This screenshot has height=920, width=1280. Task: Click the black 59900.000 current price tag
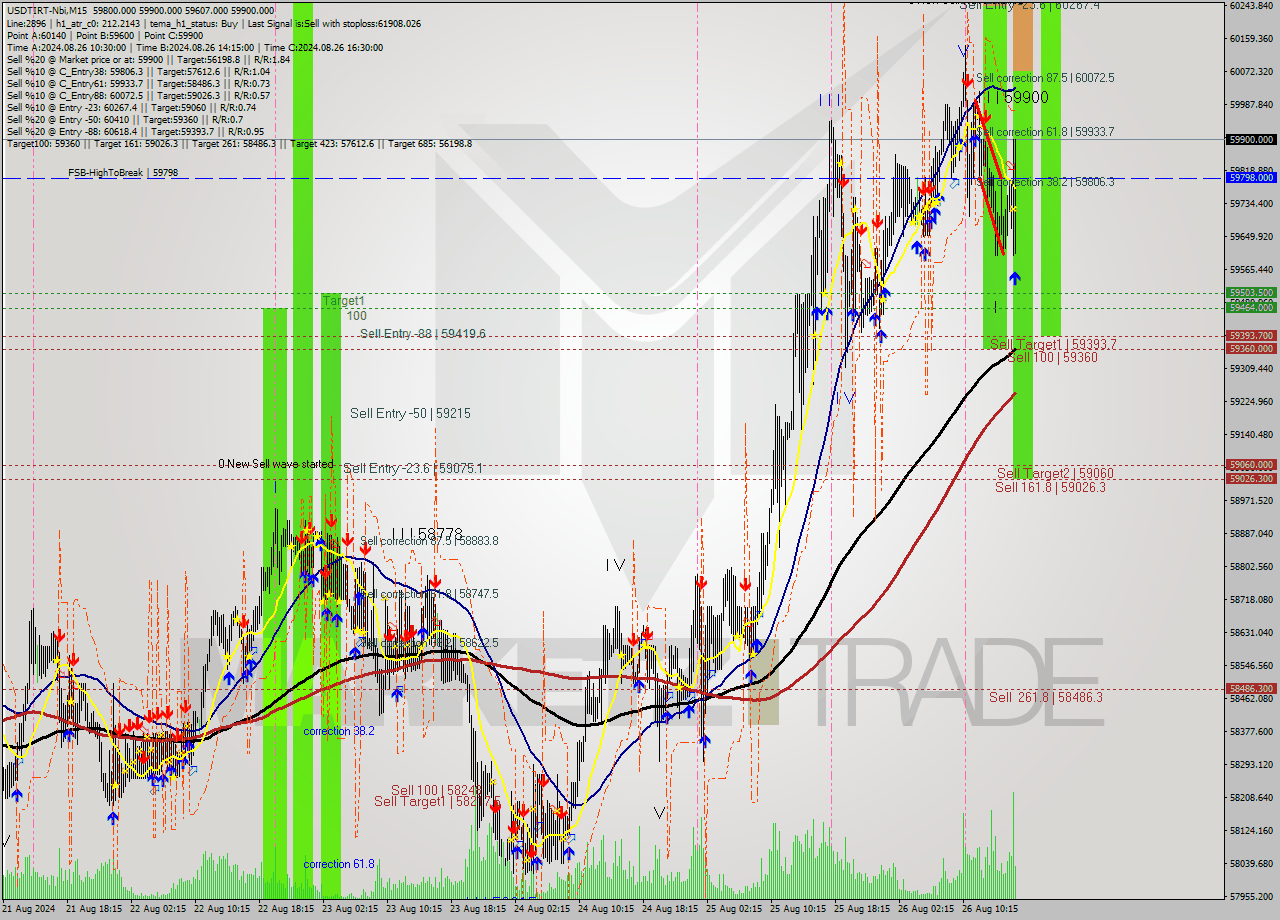pyautogui.click(x=1250, y=140)
